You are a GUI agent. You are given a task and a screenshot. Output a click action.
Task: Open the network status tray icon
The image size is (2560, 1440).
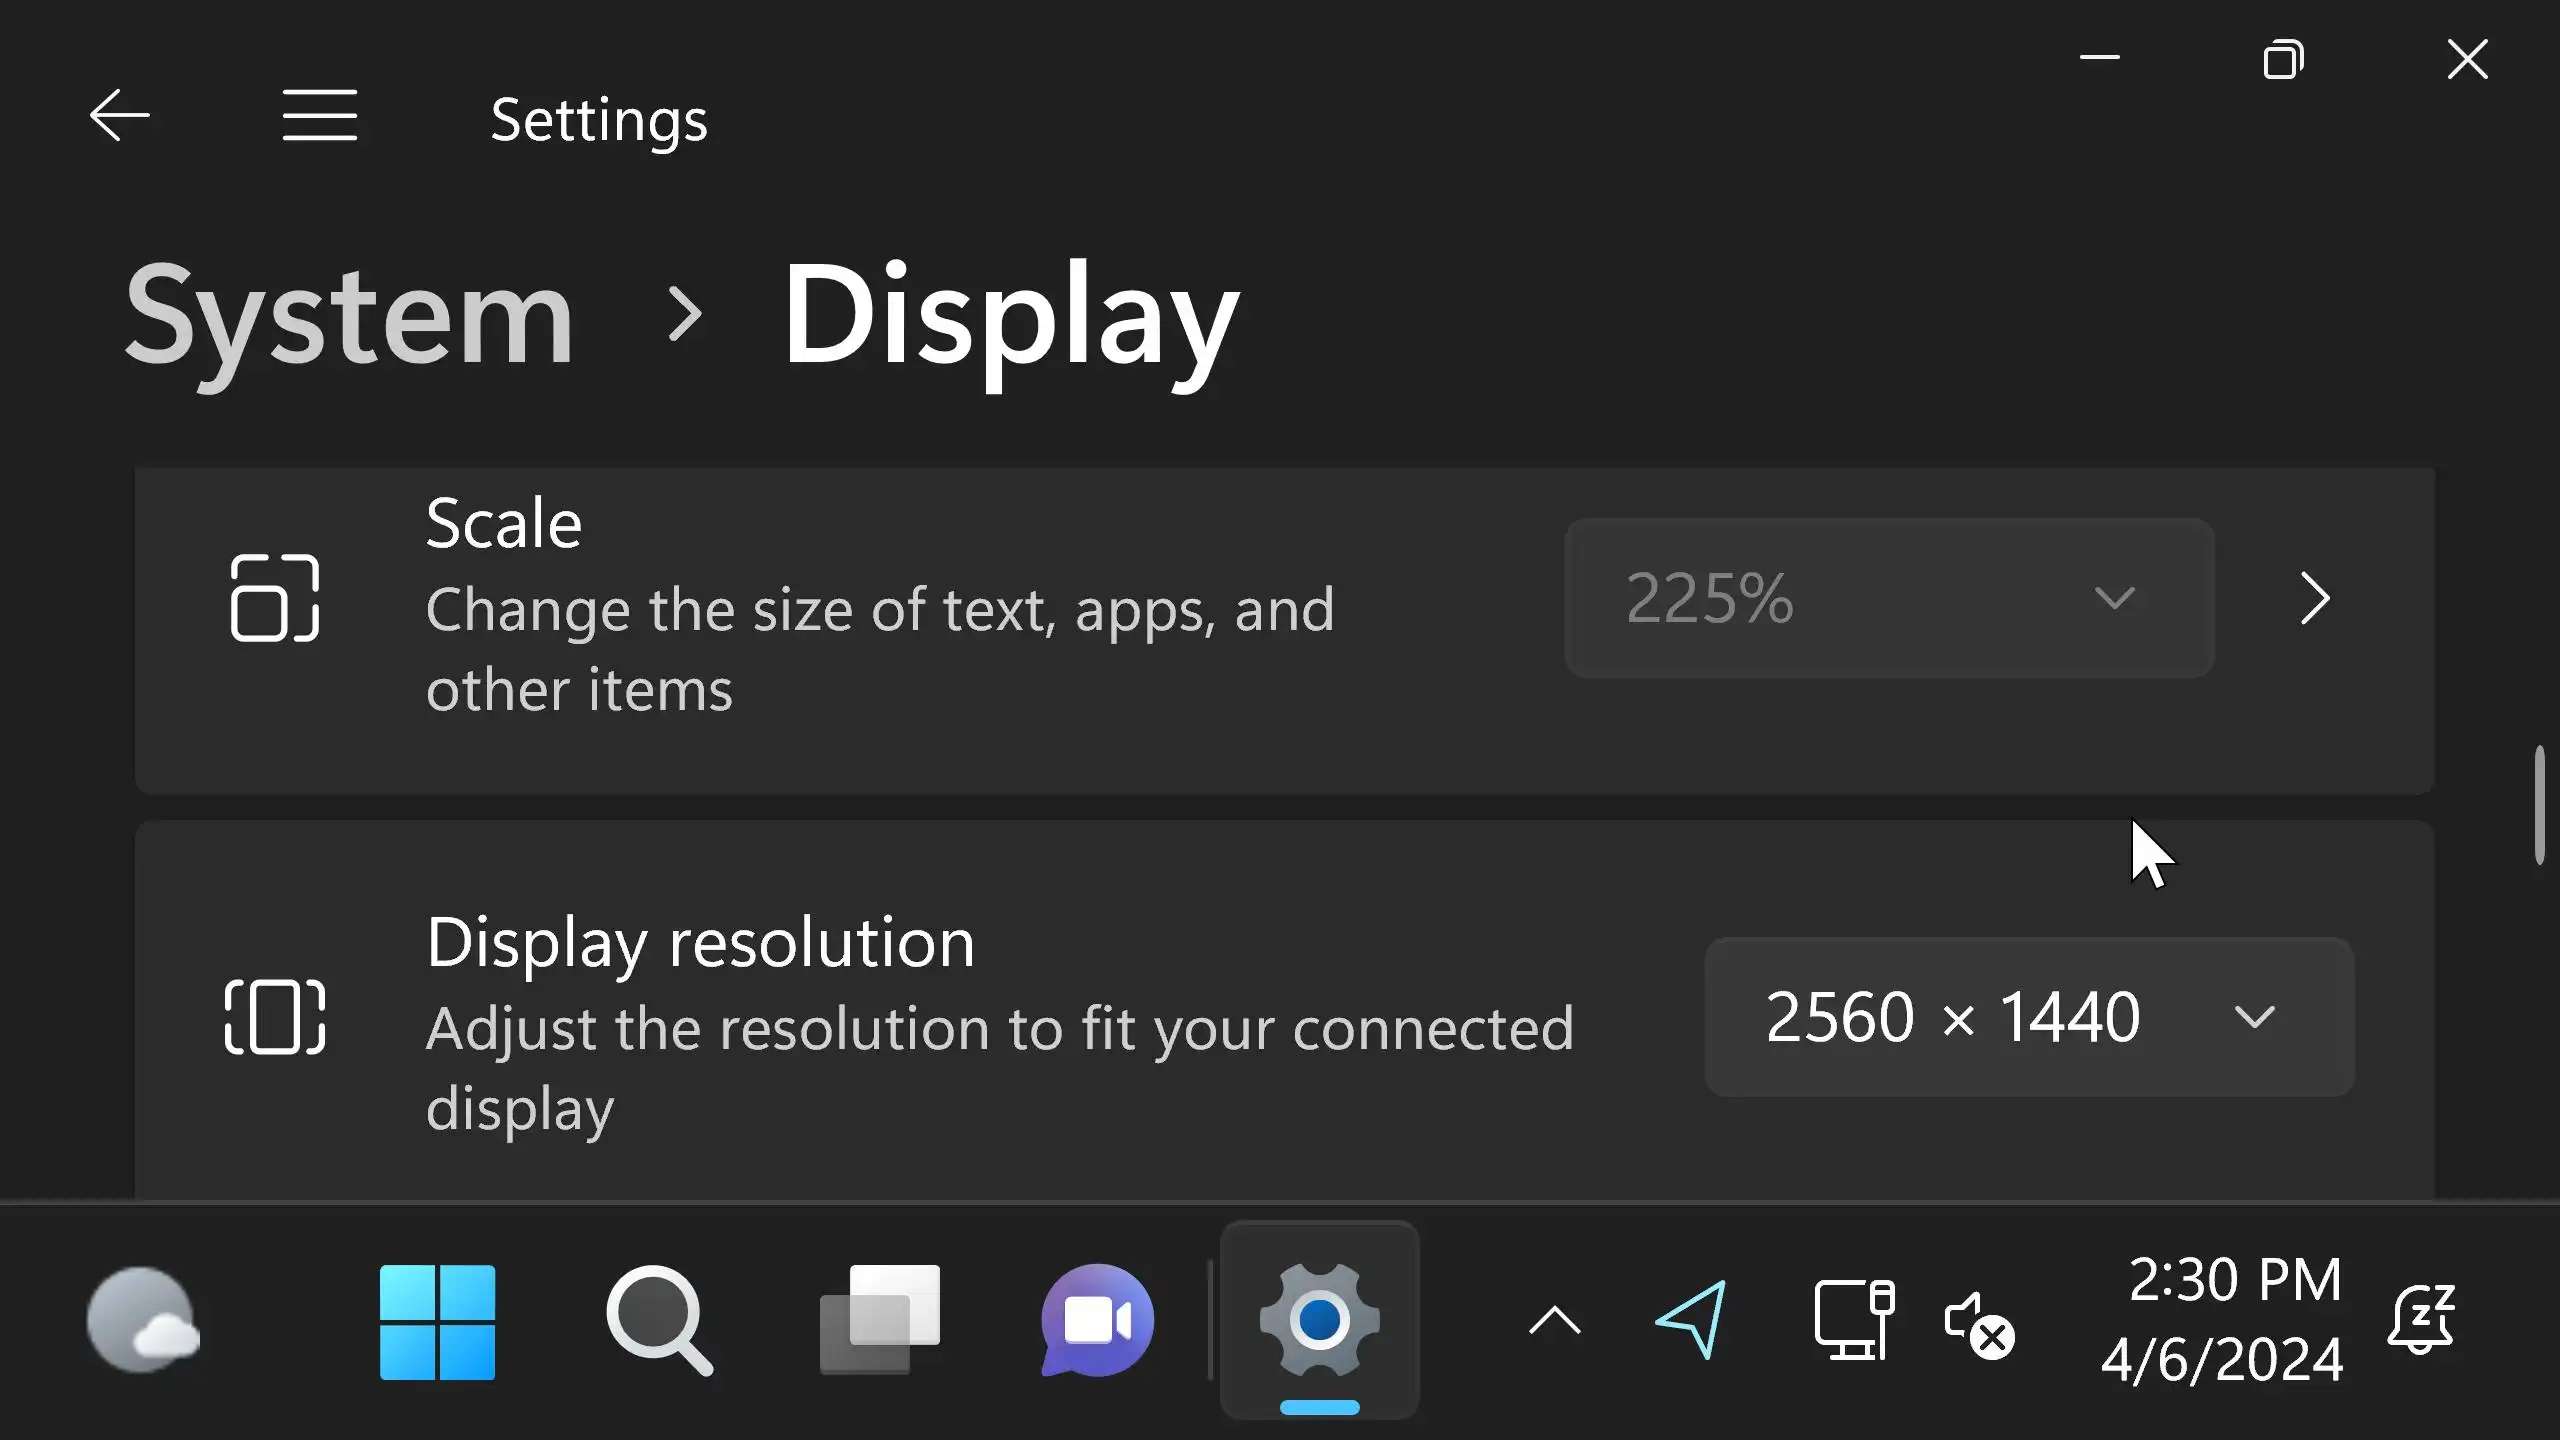1854,1320
